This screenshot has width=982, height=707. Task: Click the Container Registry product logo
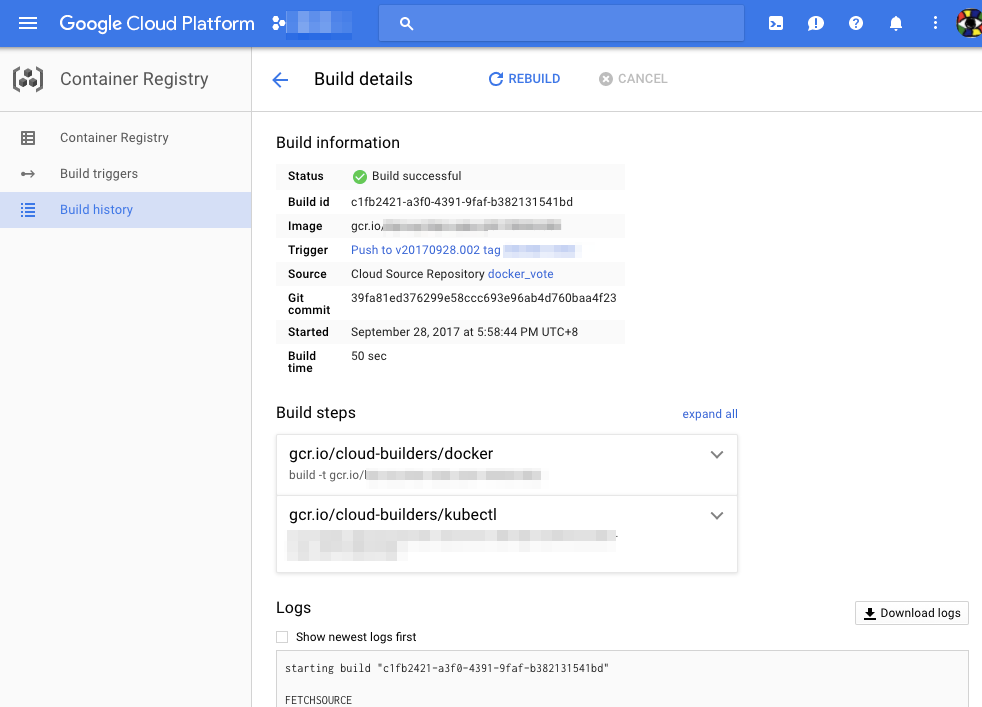coord(28,80)
